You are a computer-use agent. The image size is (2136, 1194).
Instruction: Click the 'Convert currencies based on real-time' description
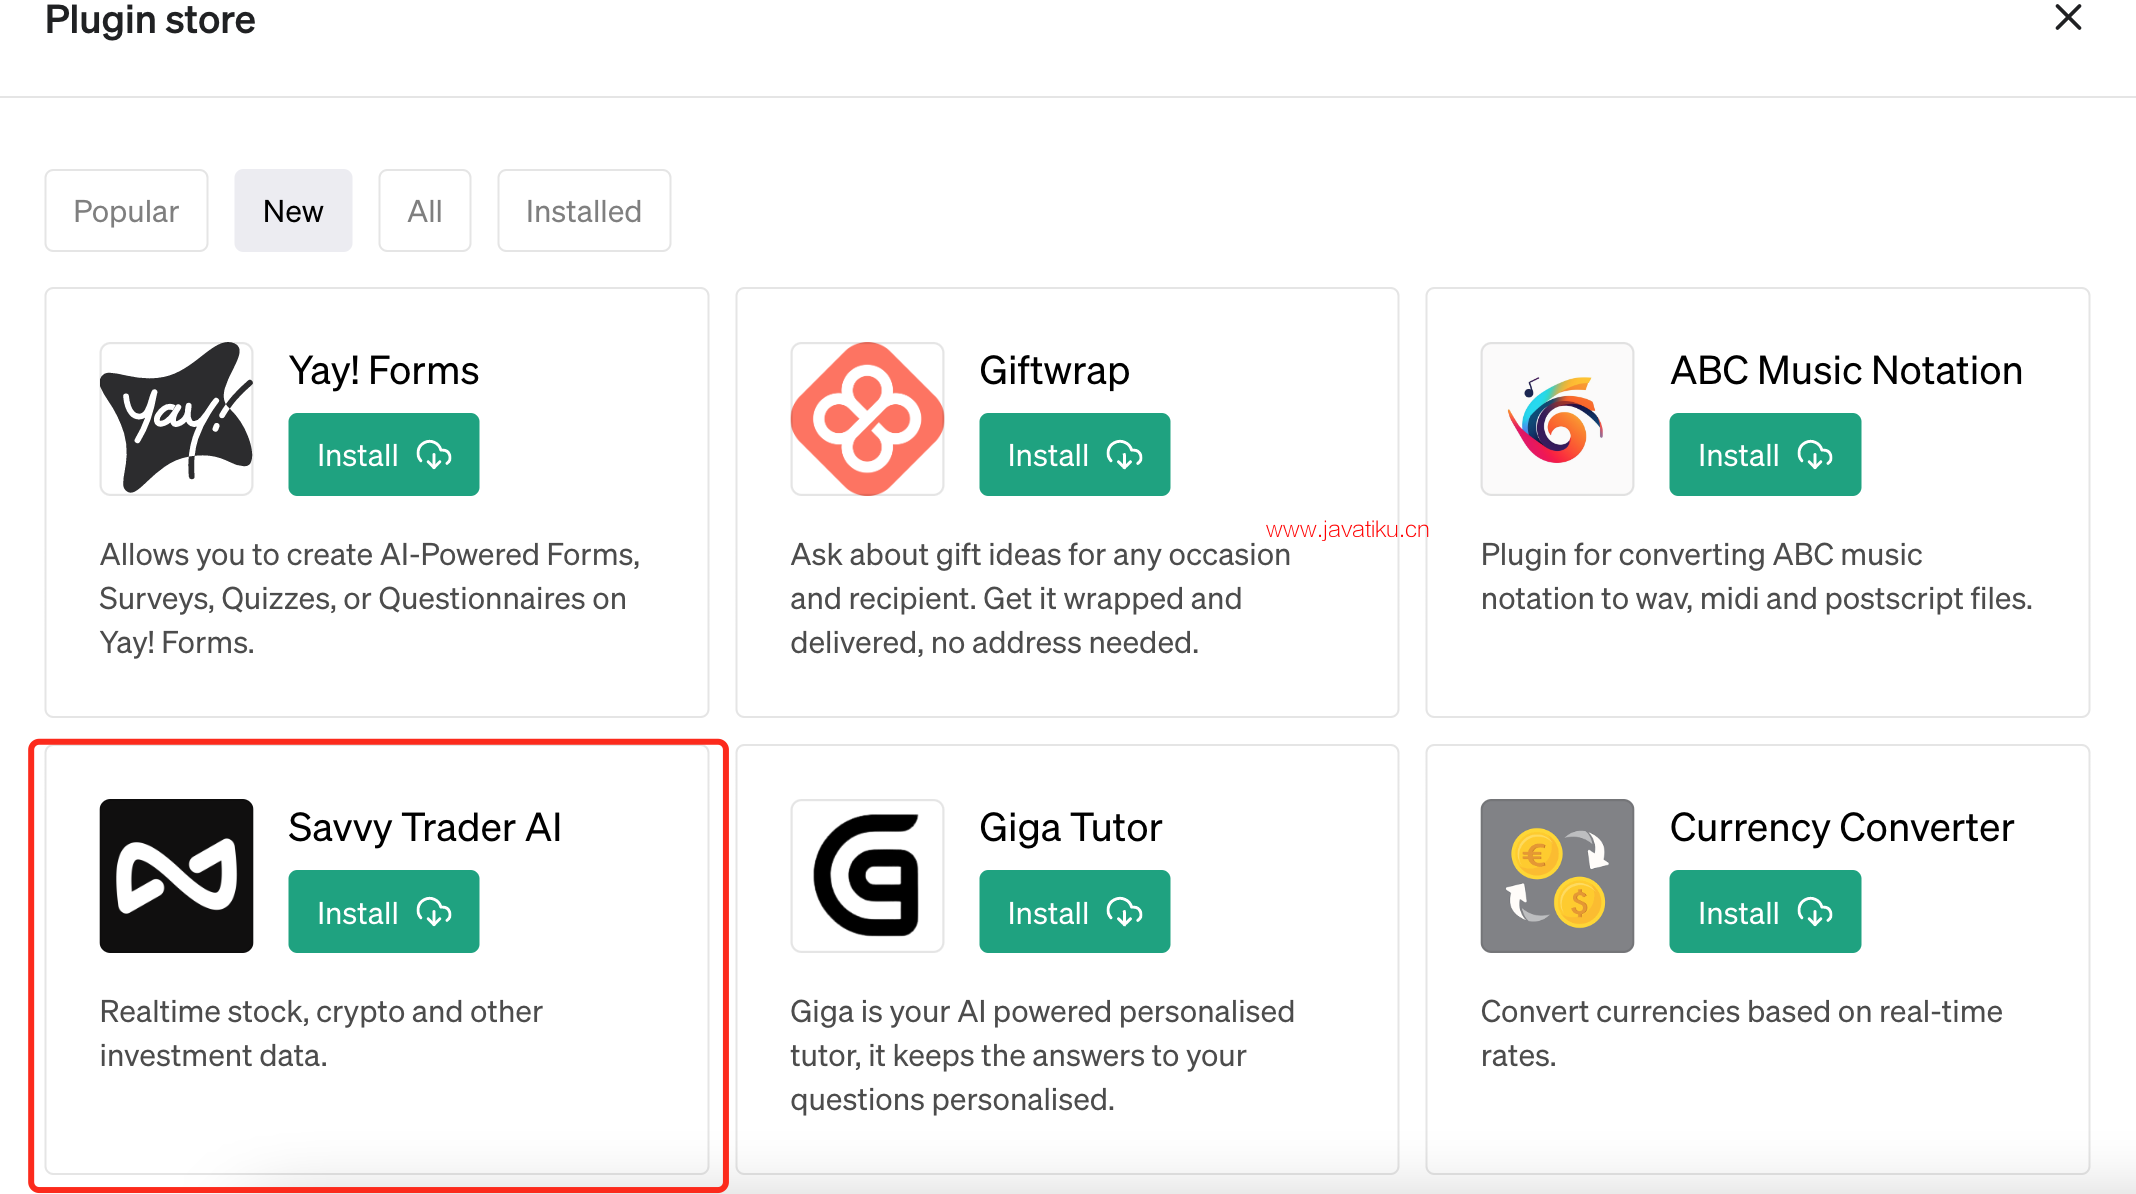pyautogui.click(x=1742, y=1033)
